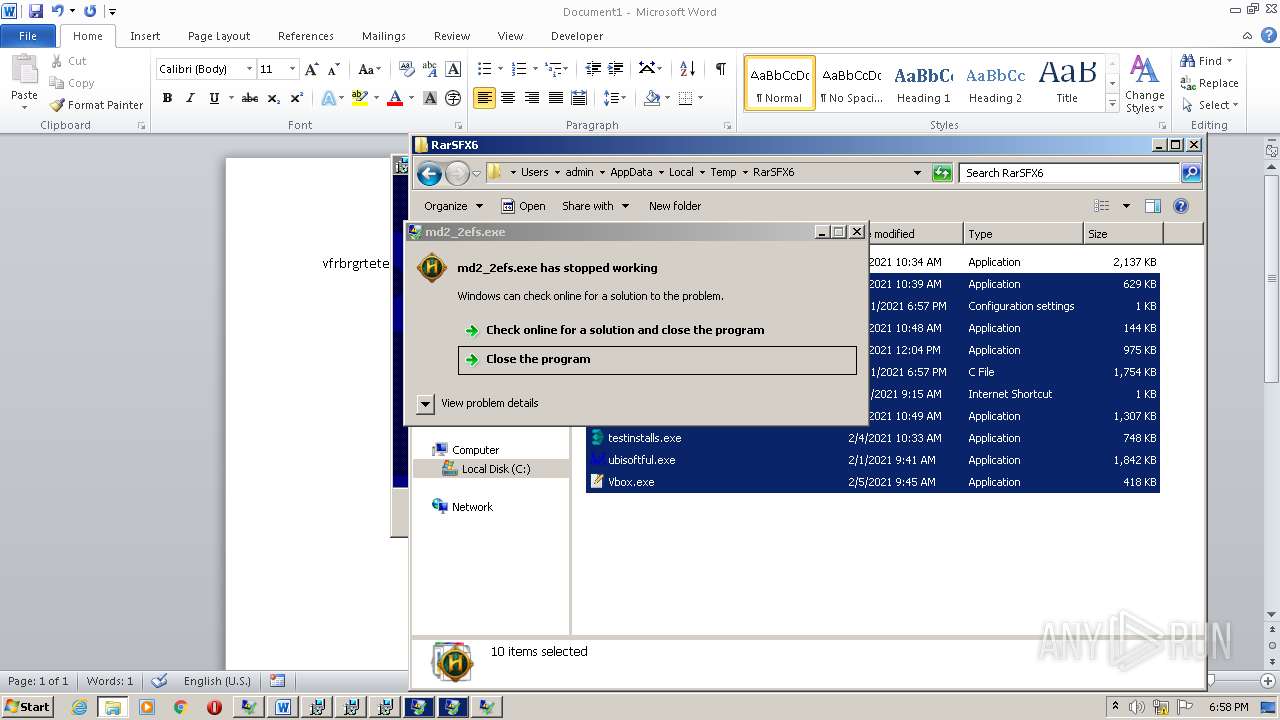Switch to Insert tab

click(145, 36)
